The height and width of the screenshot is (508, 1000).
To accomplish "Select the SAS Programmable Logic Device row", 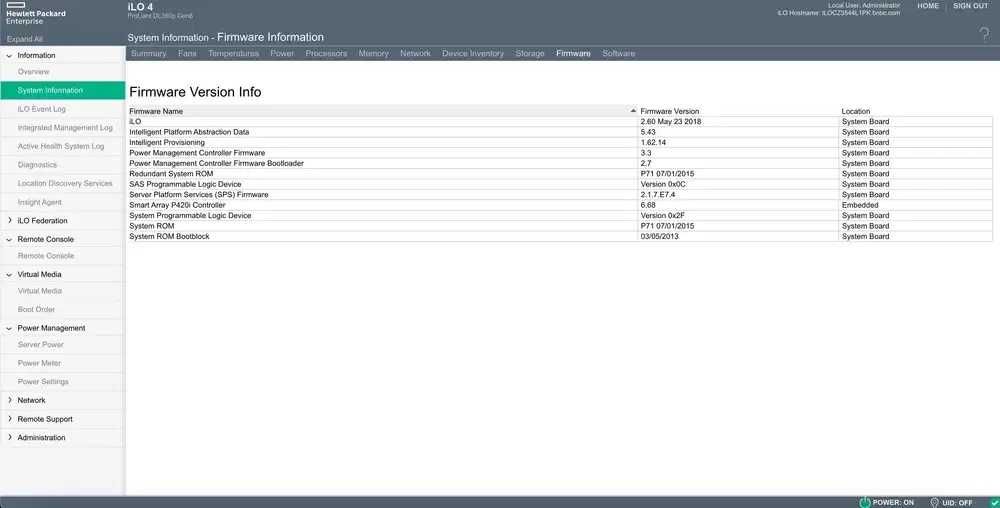I will coord(560,184).
